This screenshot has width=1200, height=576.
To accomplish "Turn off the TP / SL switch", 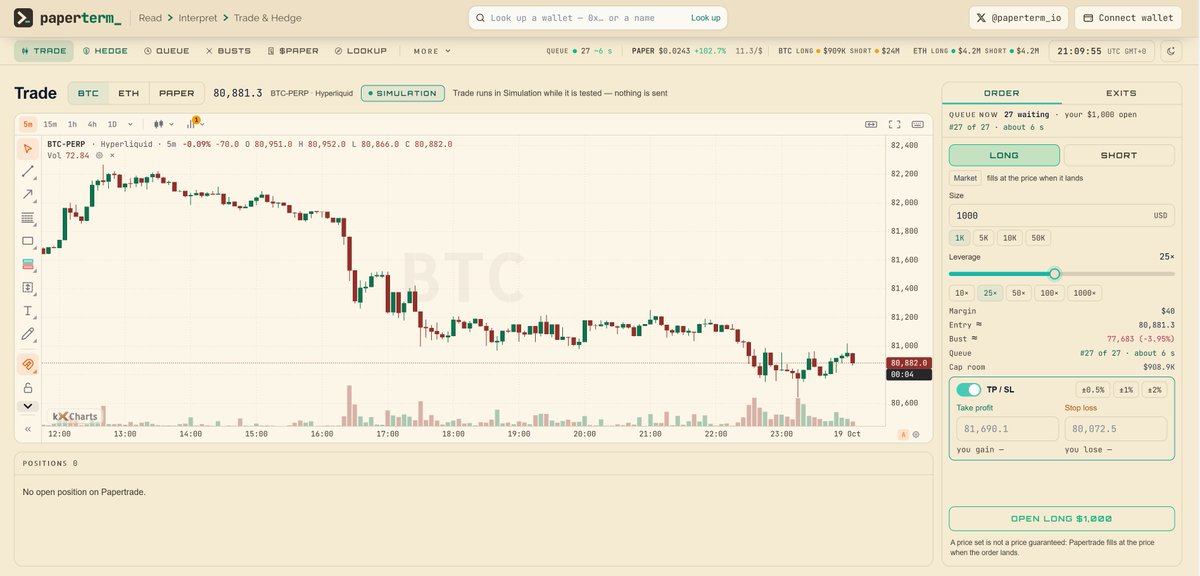I will [x=968, y=389].
